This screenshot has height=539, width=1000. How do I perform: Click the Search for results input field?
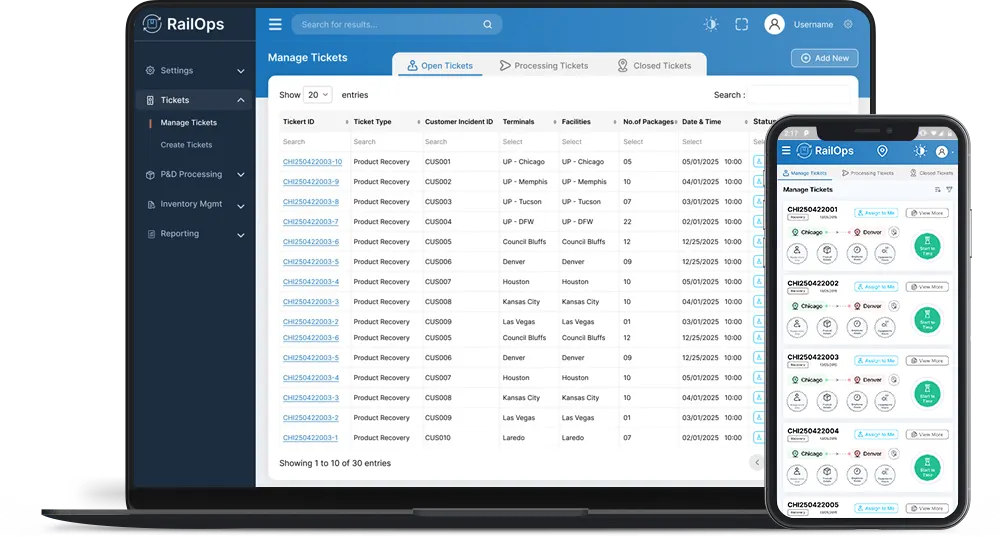click(x=390, y=24)
